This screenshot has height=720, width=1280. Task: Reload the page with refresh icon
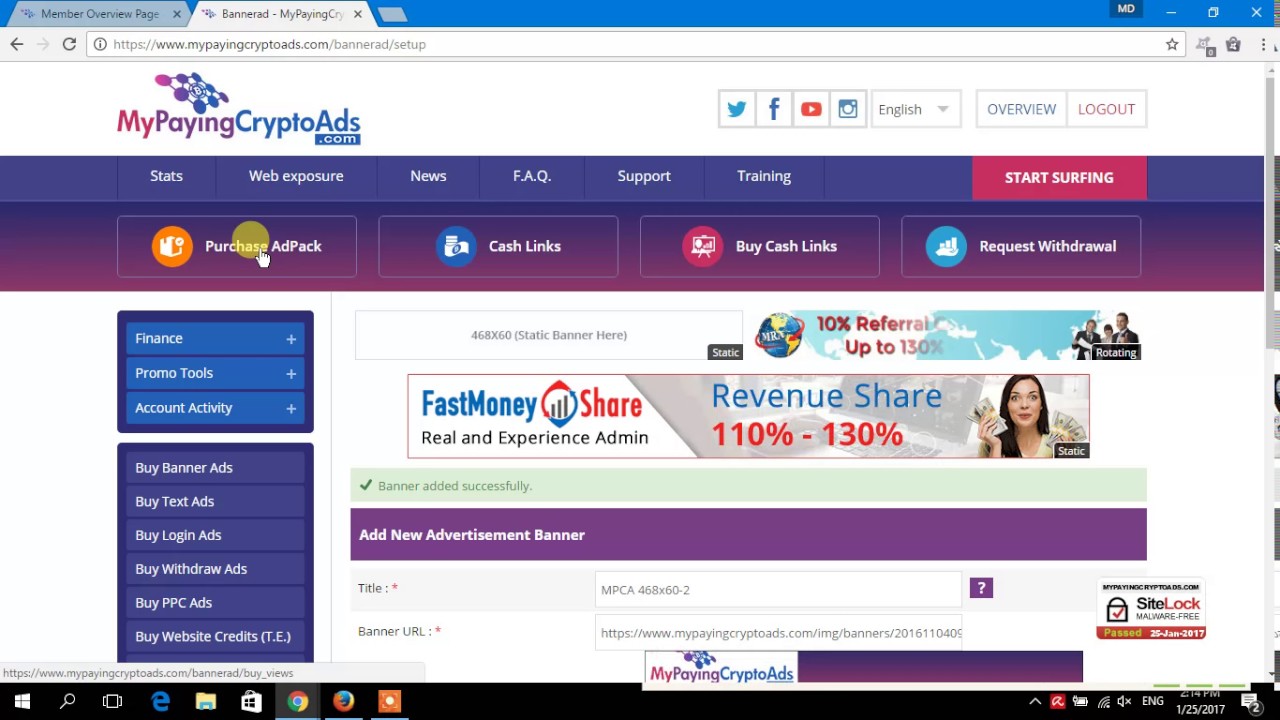(x=69, y=44)
